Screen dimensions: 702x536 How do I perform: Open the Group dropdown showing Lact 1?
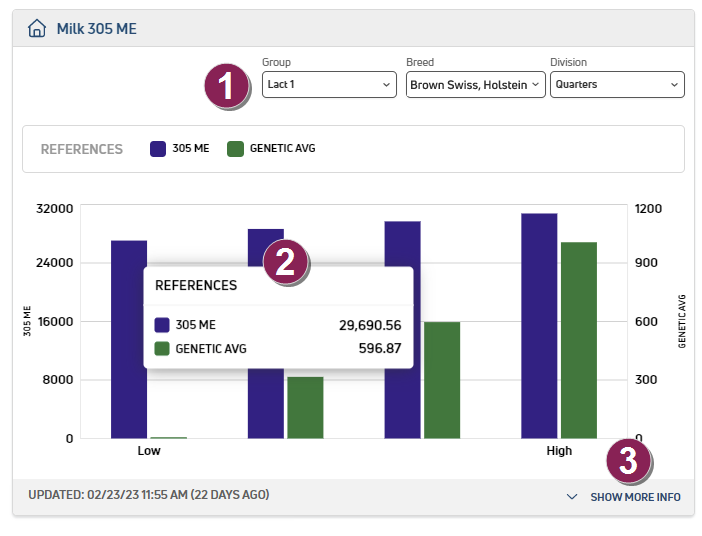pos(329,85)
